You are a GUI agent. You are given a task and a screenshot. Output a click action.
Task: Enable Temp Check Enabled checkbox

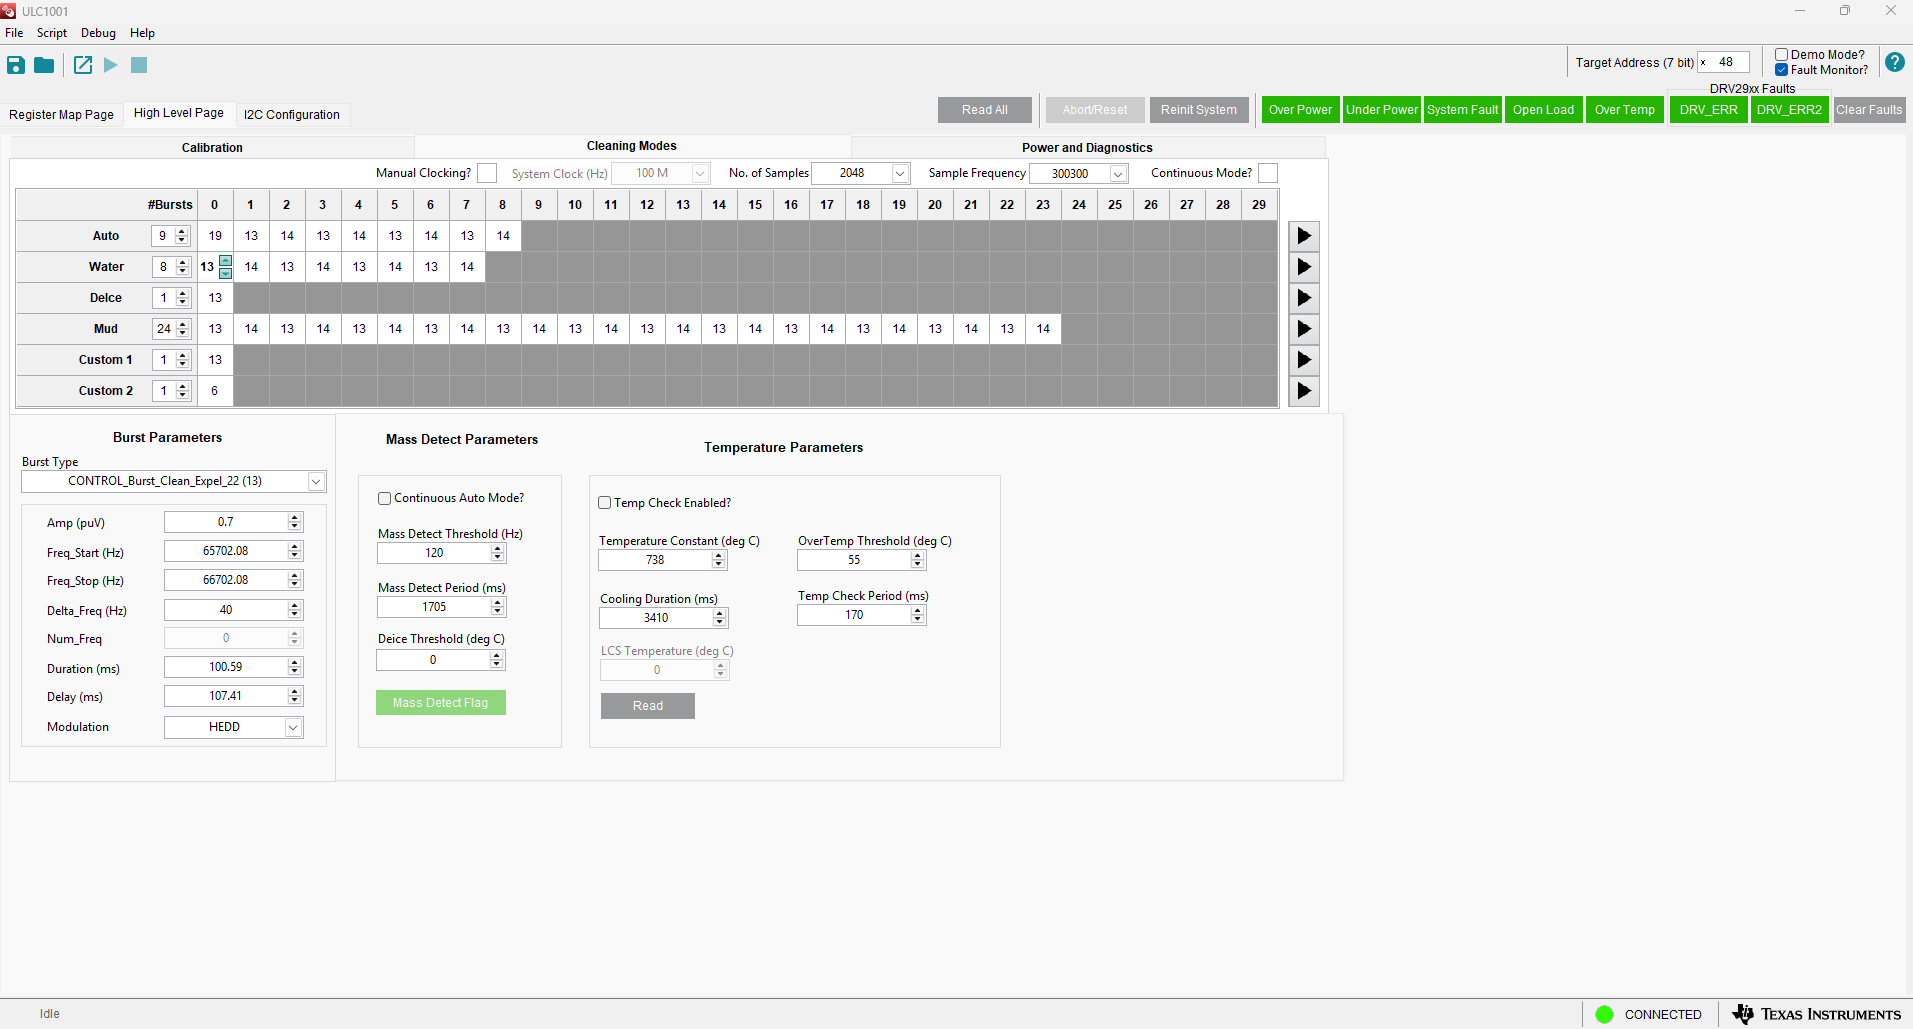pyautogui.click(x=605, y=503)
